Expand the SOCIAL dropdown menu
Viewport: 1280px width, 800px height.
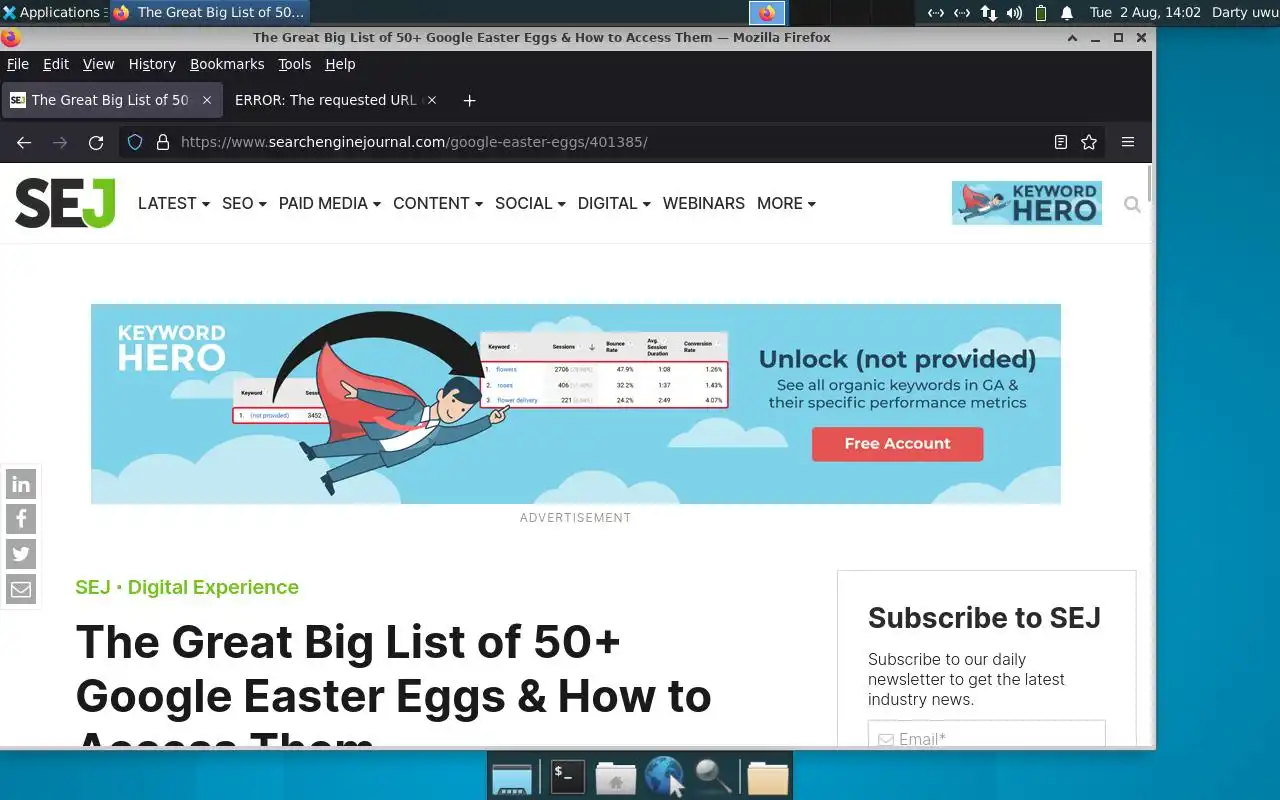pos(530,203)
